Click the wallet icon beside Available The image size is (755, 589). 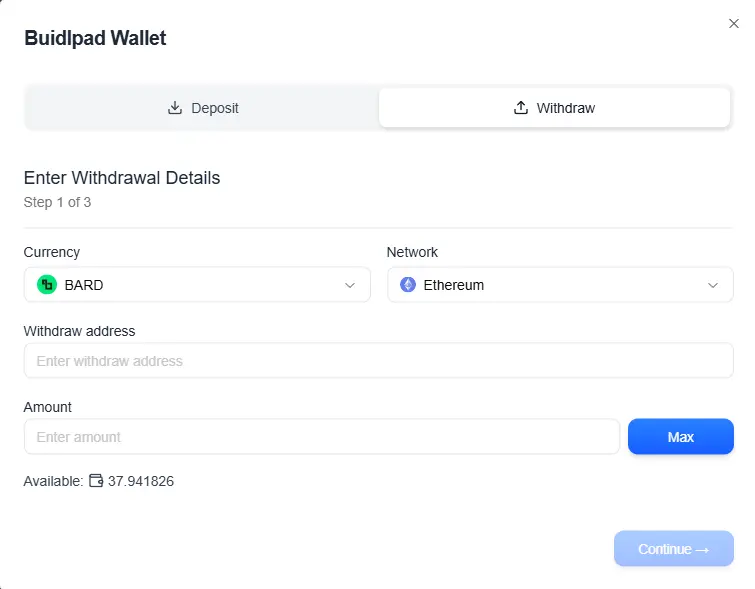coord(96,481)
